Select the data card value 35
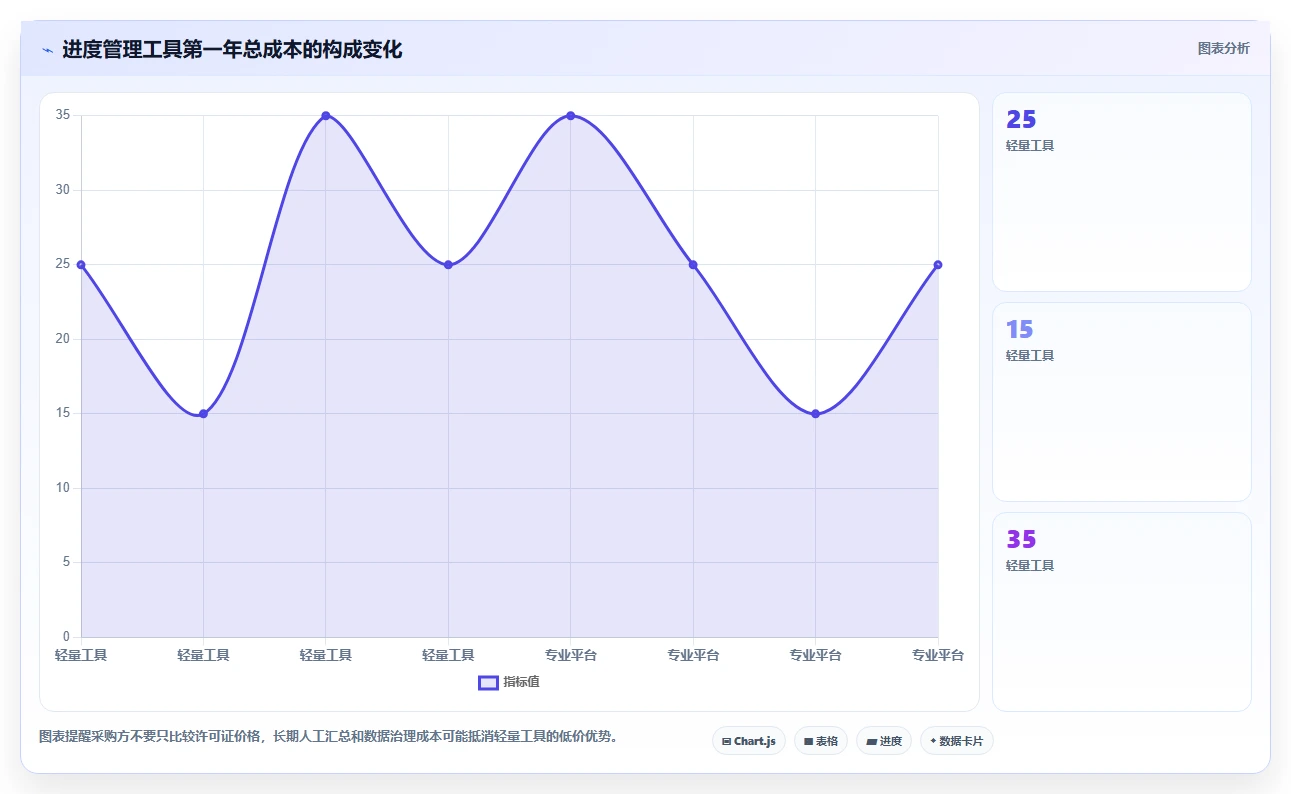This screenshot has width=1291, height=794. point(1021,539)
